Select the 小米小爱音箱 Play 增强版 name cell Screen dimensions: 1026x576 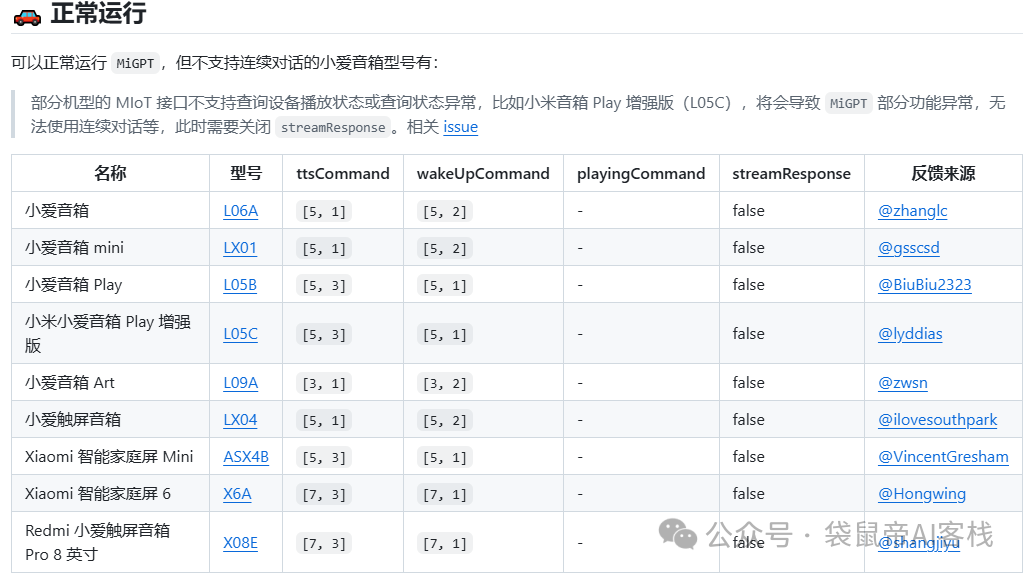coord(111,333)
